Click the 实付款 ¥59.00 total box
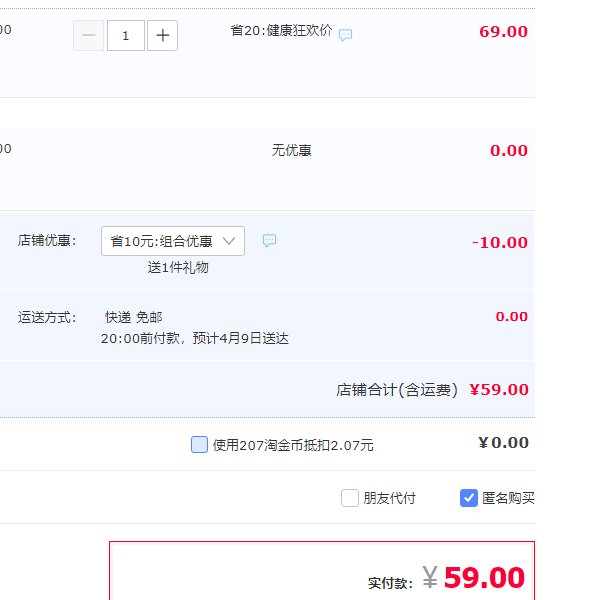595x600 pixels. tap(322, 571)
